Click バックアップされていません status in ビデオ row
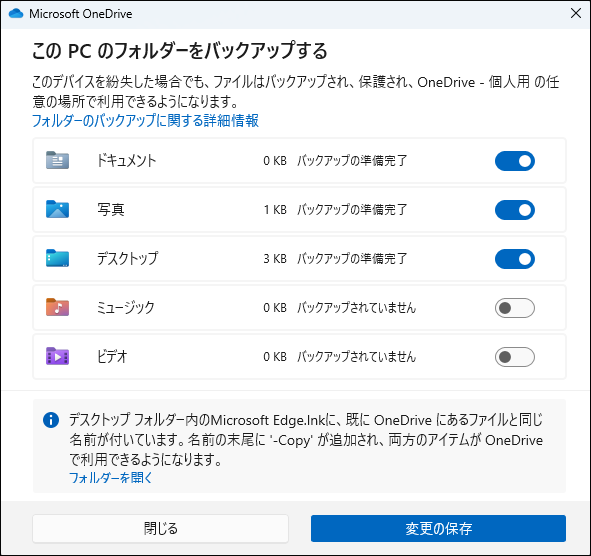The image size is (591, 556). 357,357
